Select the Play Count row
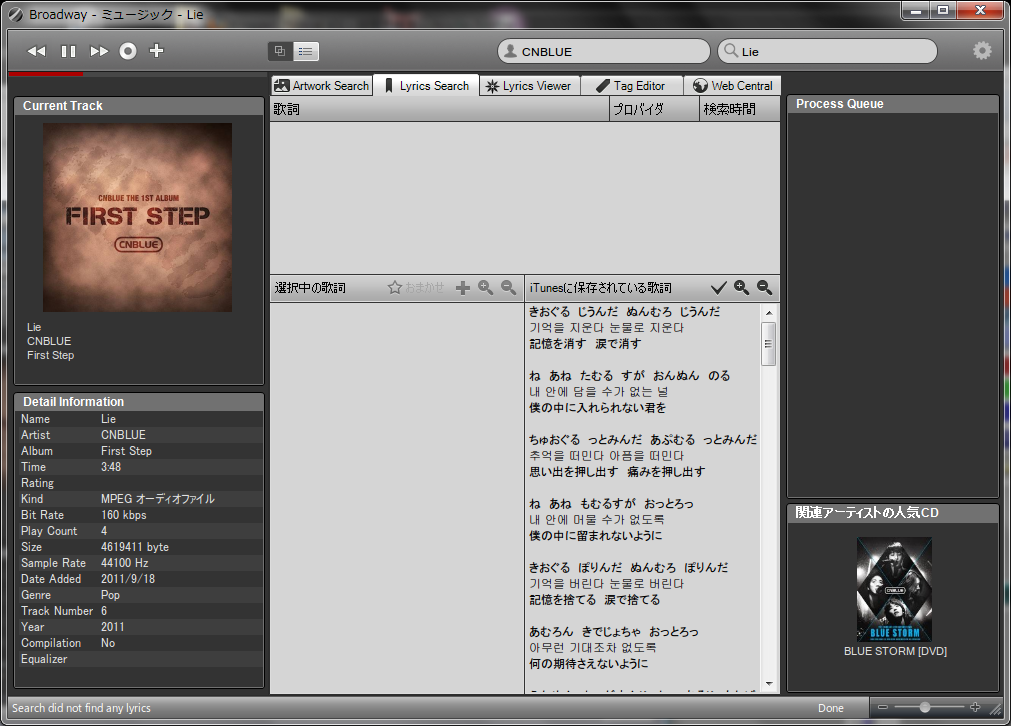The image size is (1011, 726). click(139, 531)
